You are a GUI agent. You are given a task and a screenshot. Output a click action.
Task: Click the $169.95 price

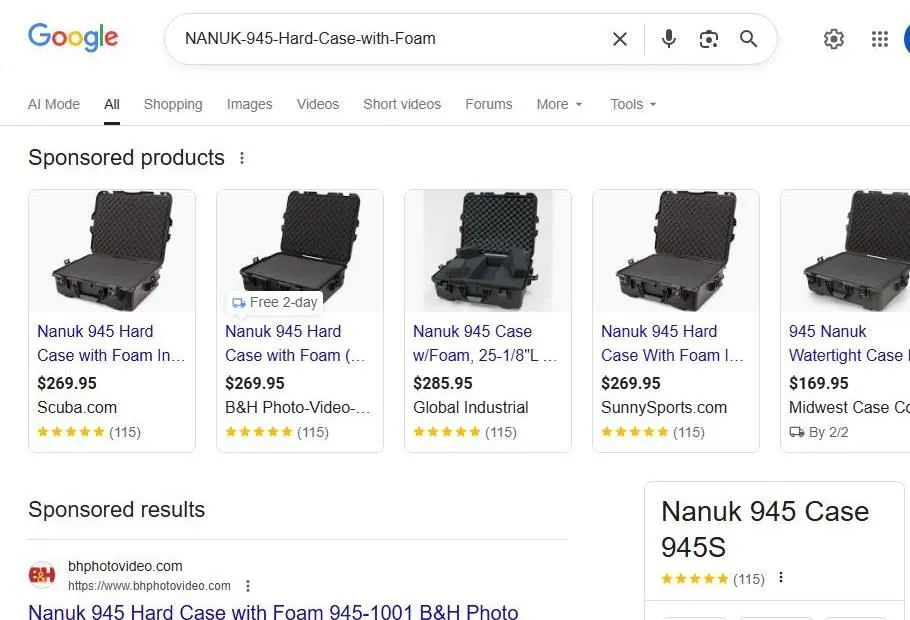[x=819, y=383]
